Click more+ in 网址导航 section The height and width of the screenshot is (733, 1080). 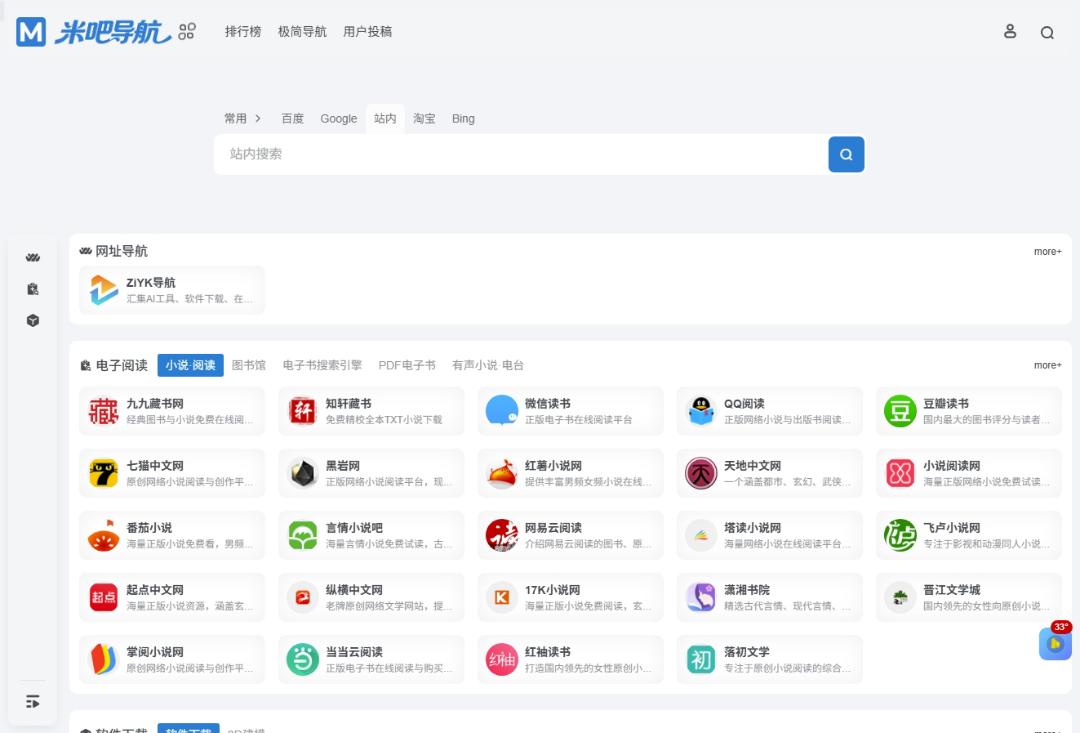[x=1047, y=251]
